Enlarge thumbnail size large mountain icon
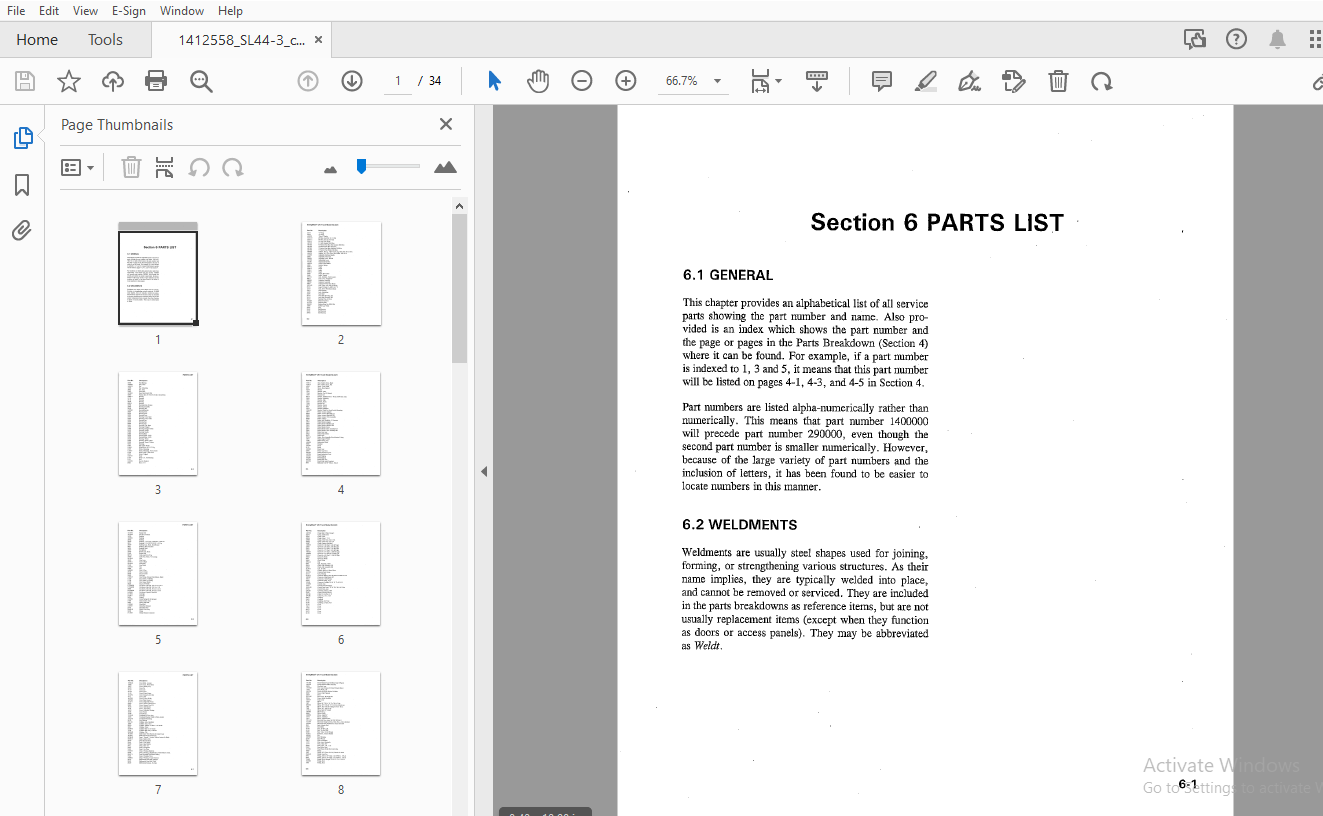Screen dimensions: 1323x816 [x=446, y=167]
